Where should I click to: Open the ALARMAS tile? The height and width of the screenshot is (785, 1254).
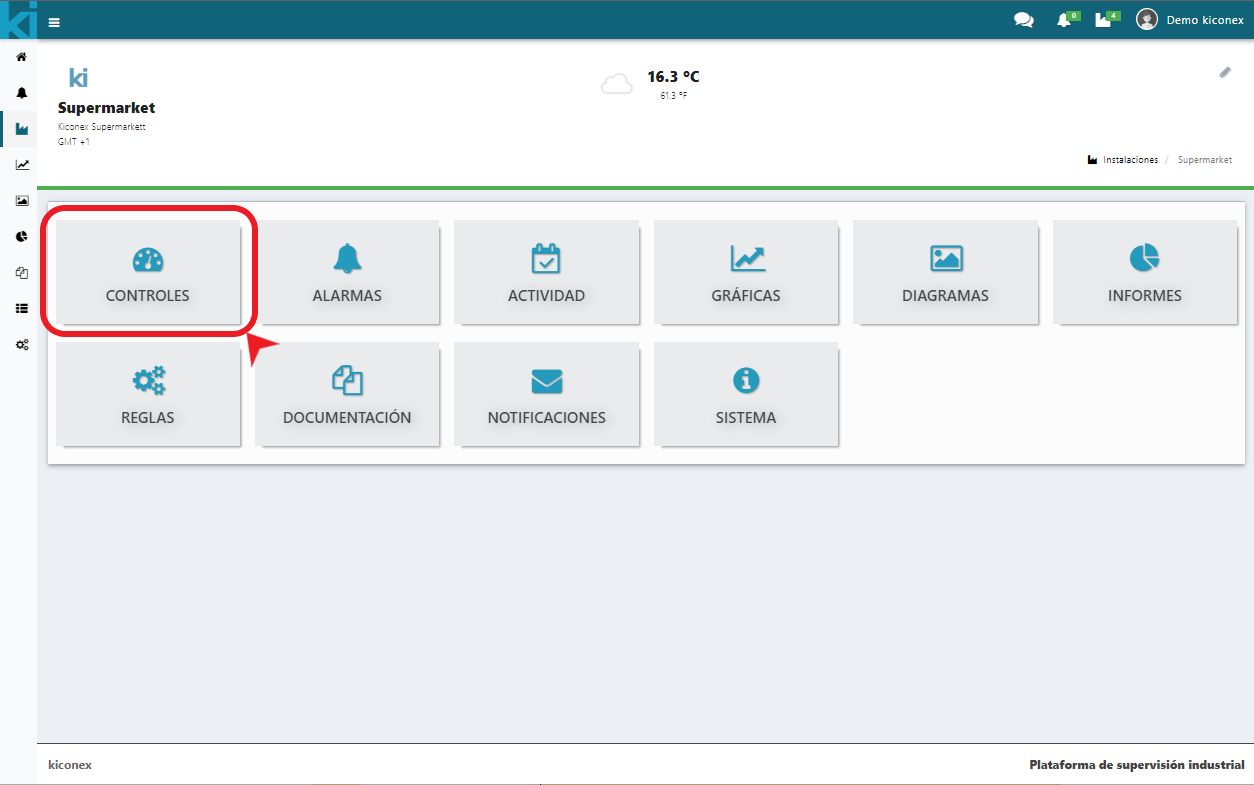coord(347,273)
